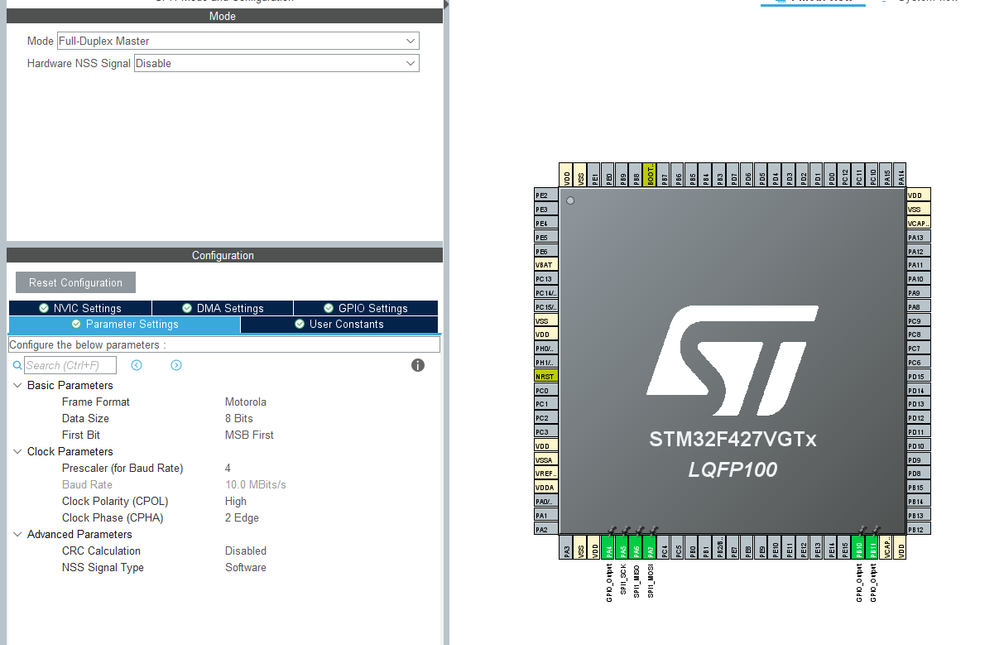Click pin PE1 on top row
999x645 pixels.
(594, 175)
